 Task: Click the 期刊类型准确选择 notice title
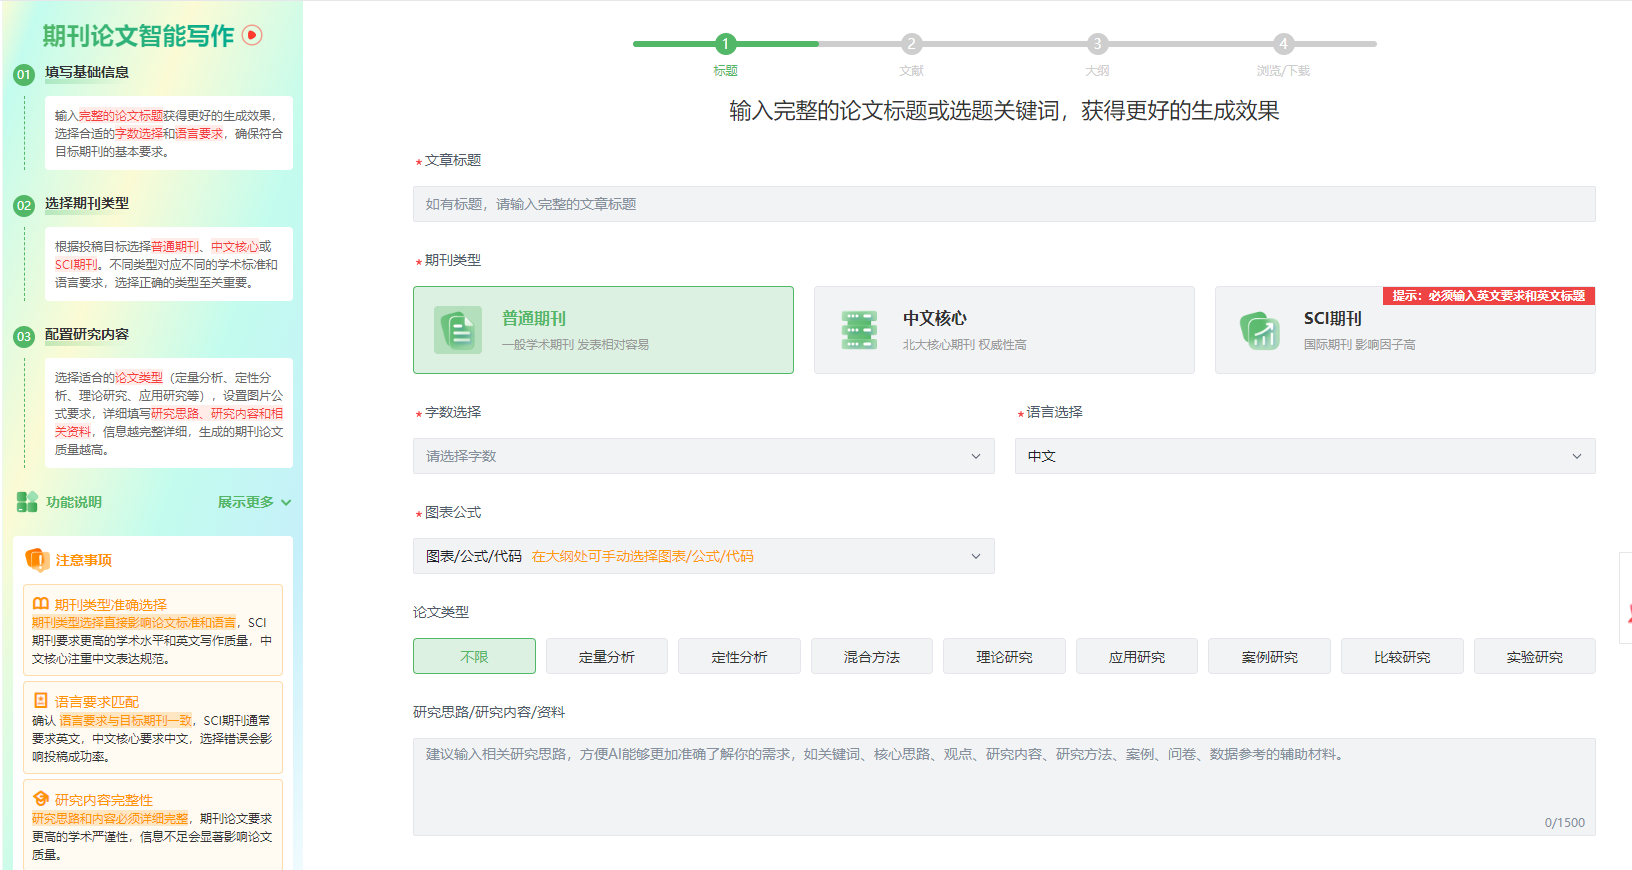pyautogui.click(x=111, y=605)
